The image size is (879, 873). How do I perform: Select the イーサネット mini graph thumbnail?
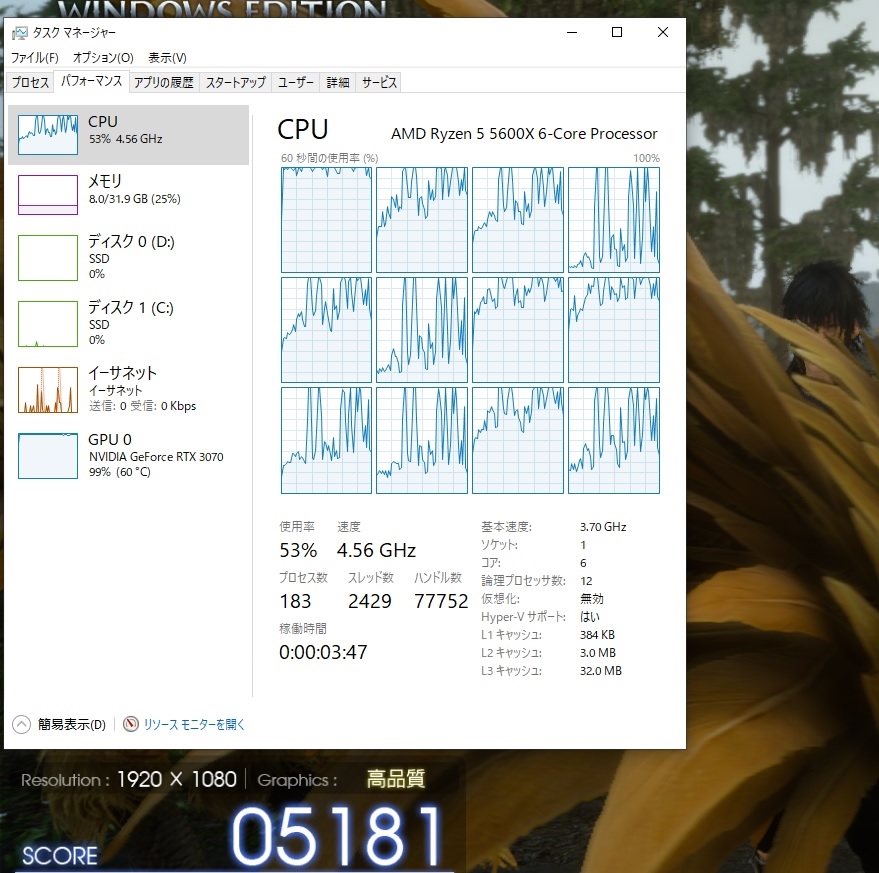tap(48, 390)
